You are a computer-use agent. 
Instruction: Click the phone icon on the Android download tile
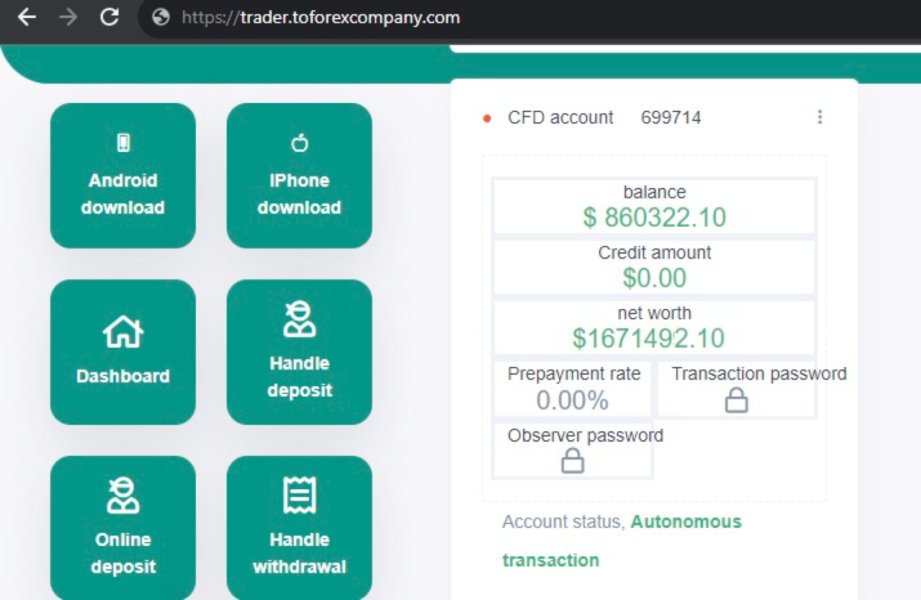point(123,143)
